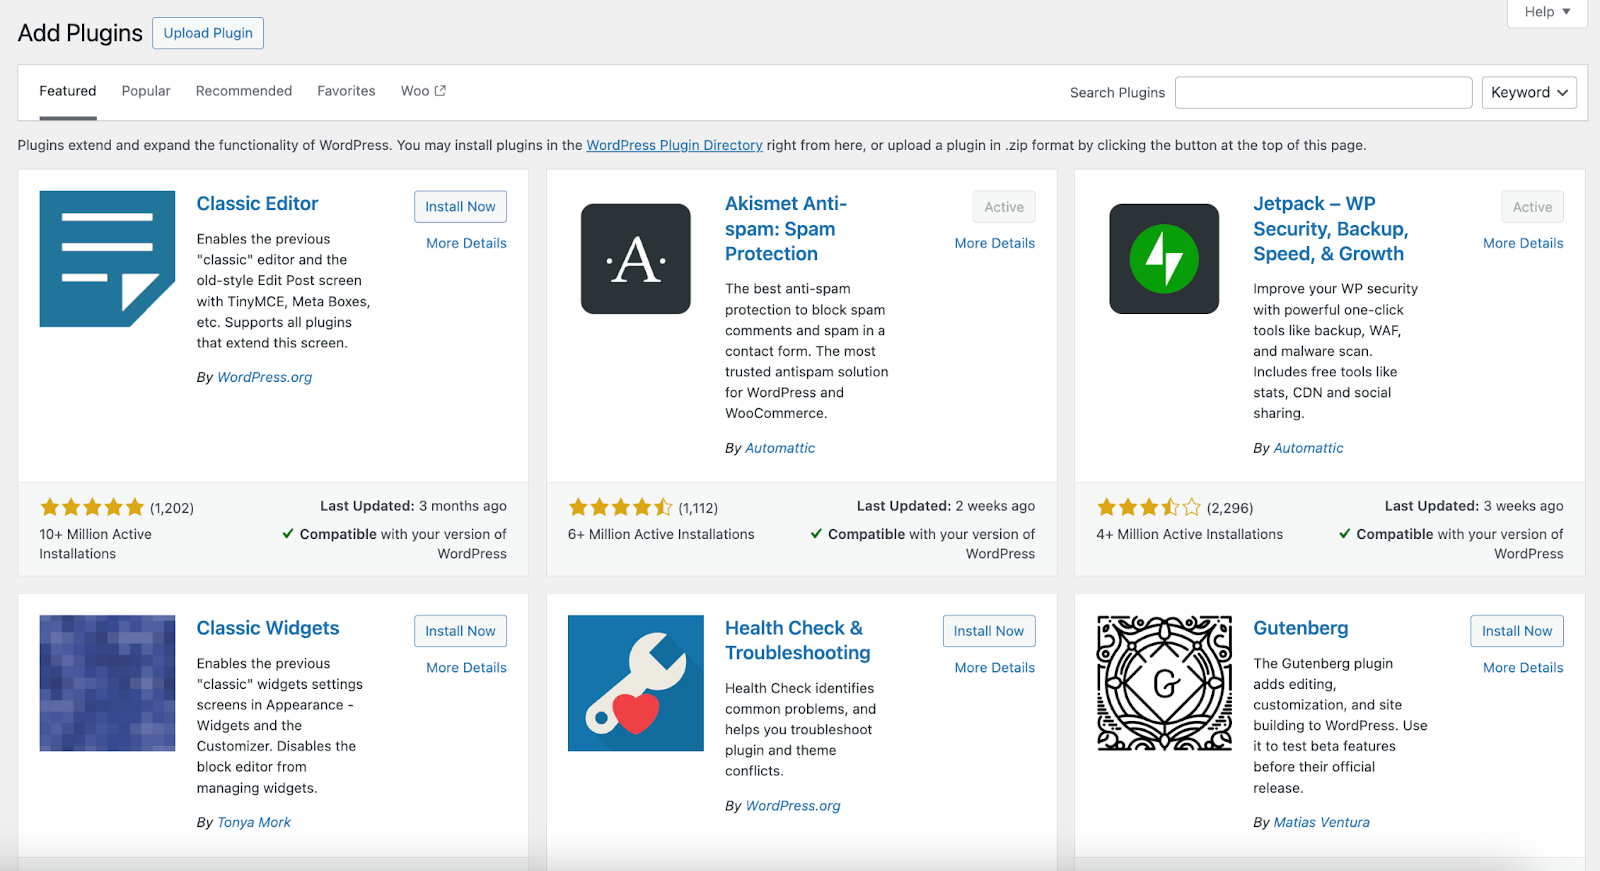
Task: Click Jetpack star rating
Action: coord(1148,507)
